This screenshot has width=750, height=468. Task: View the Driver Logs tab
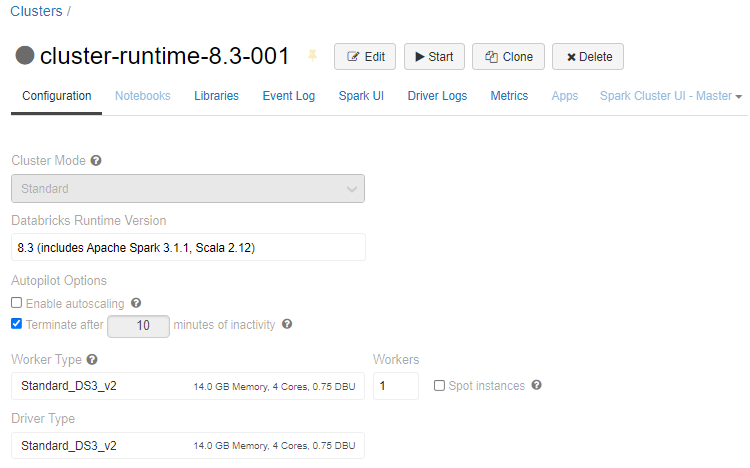pos(437,96)
